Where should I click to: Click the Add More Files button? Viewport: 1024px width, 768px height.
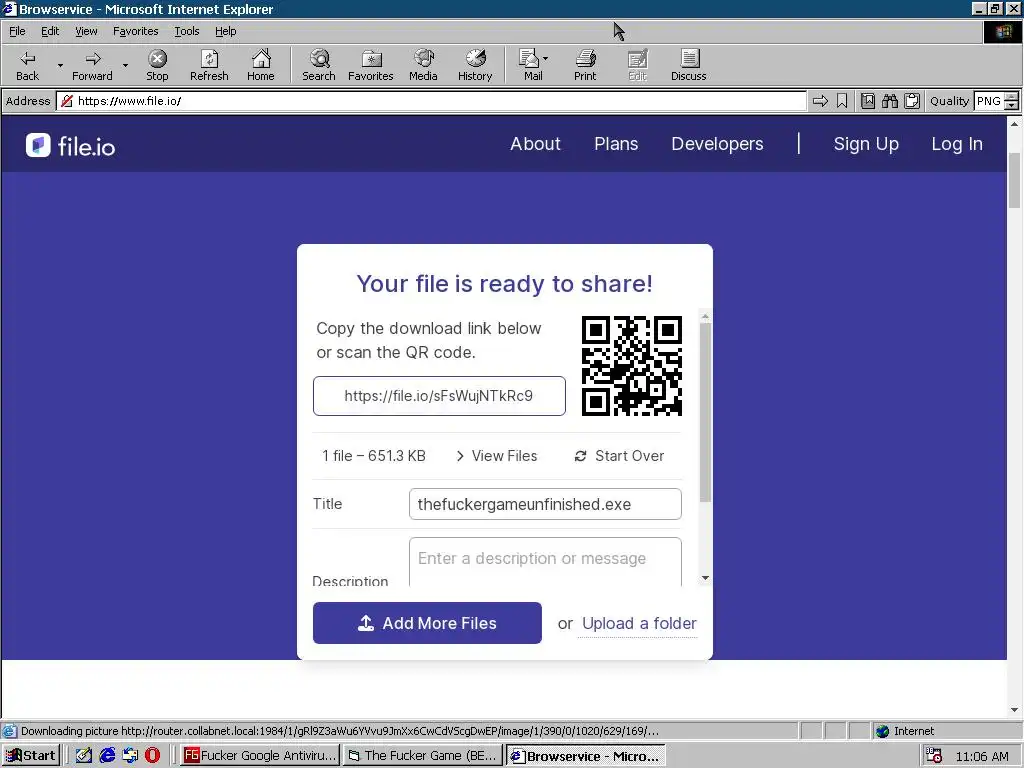pos(427,623)
